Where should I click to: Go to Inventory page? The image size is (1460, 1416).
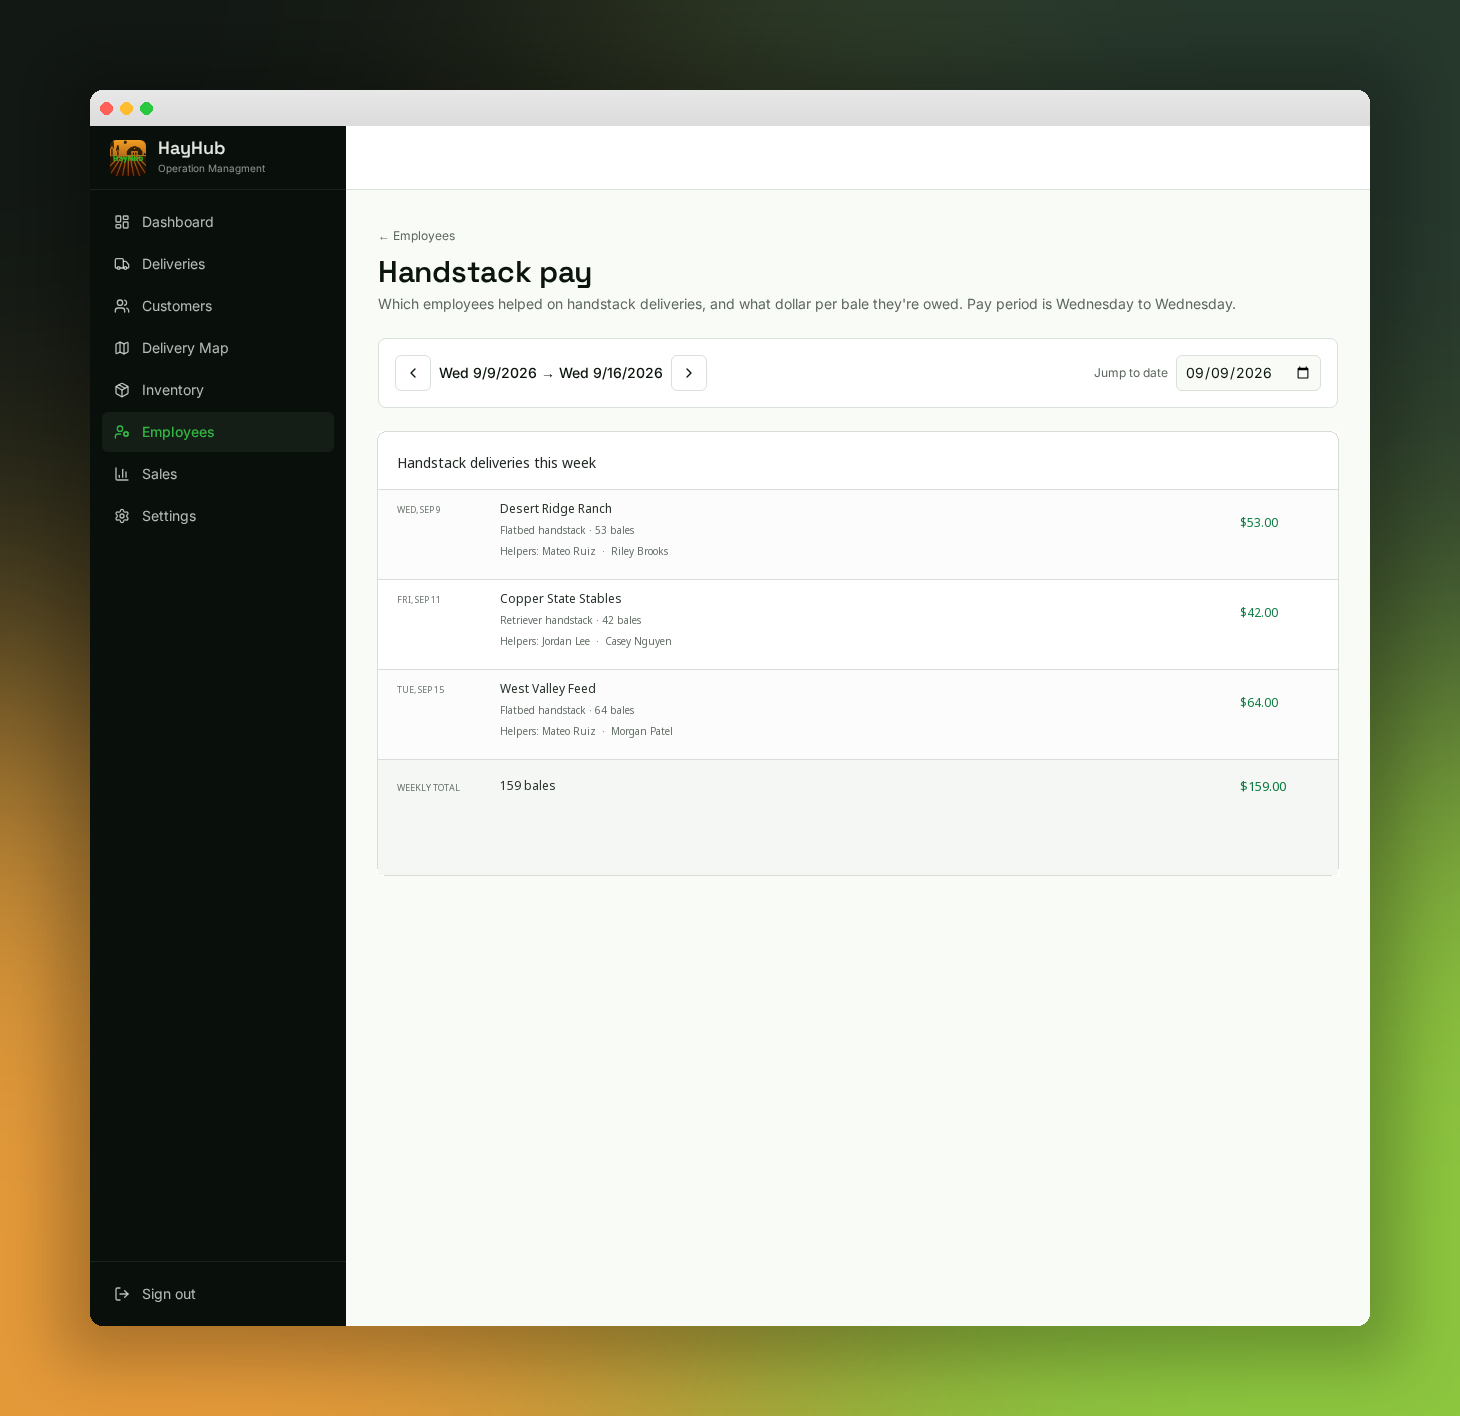218,390
